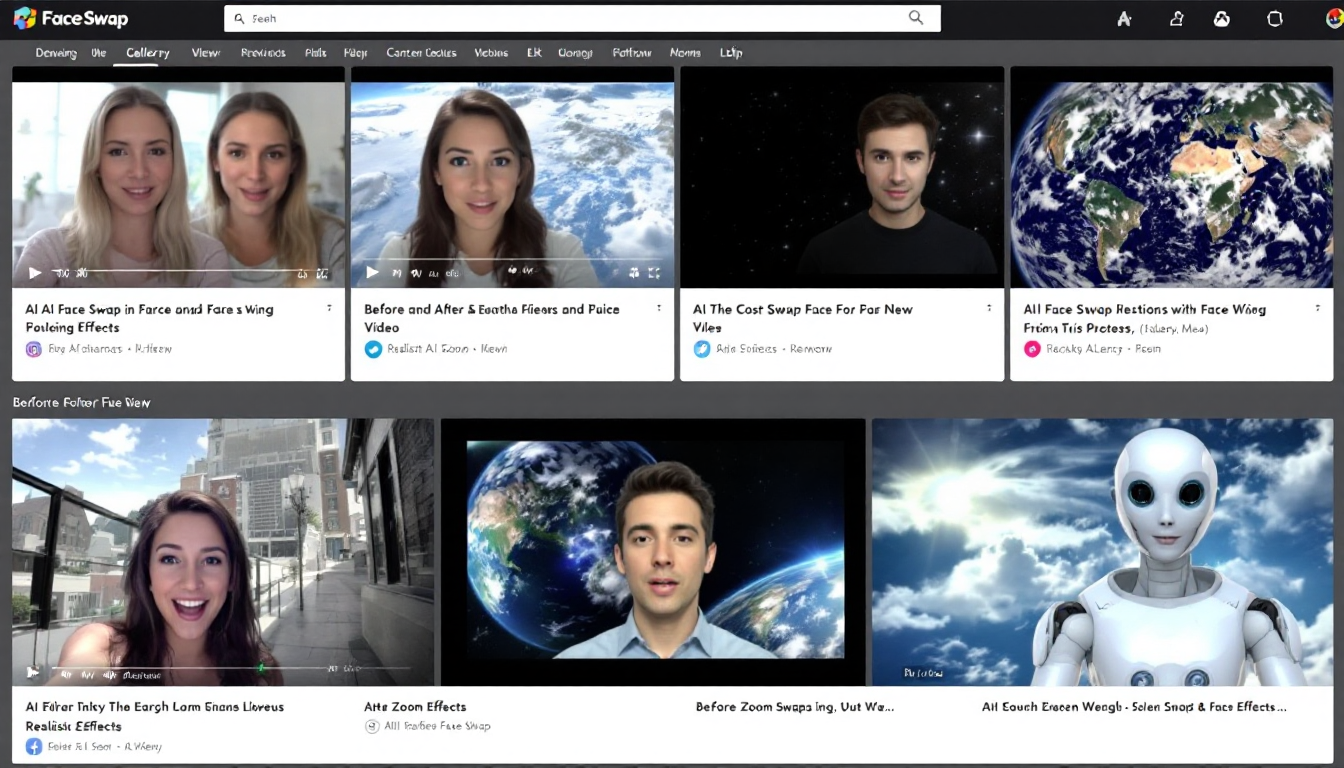The image size is (1344, 768).
Task: Play the two blonde women video
Action: [x=35, y=273]
